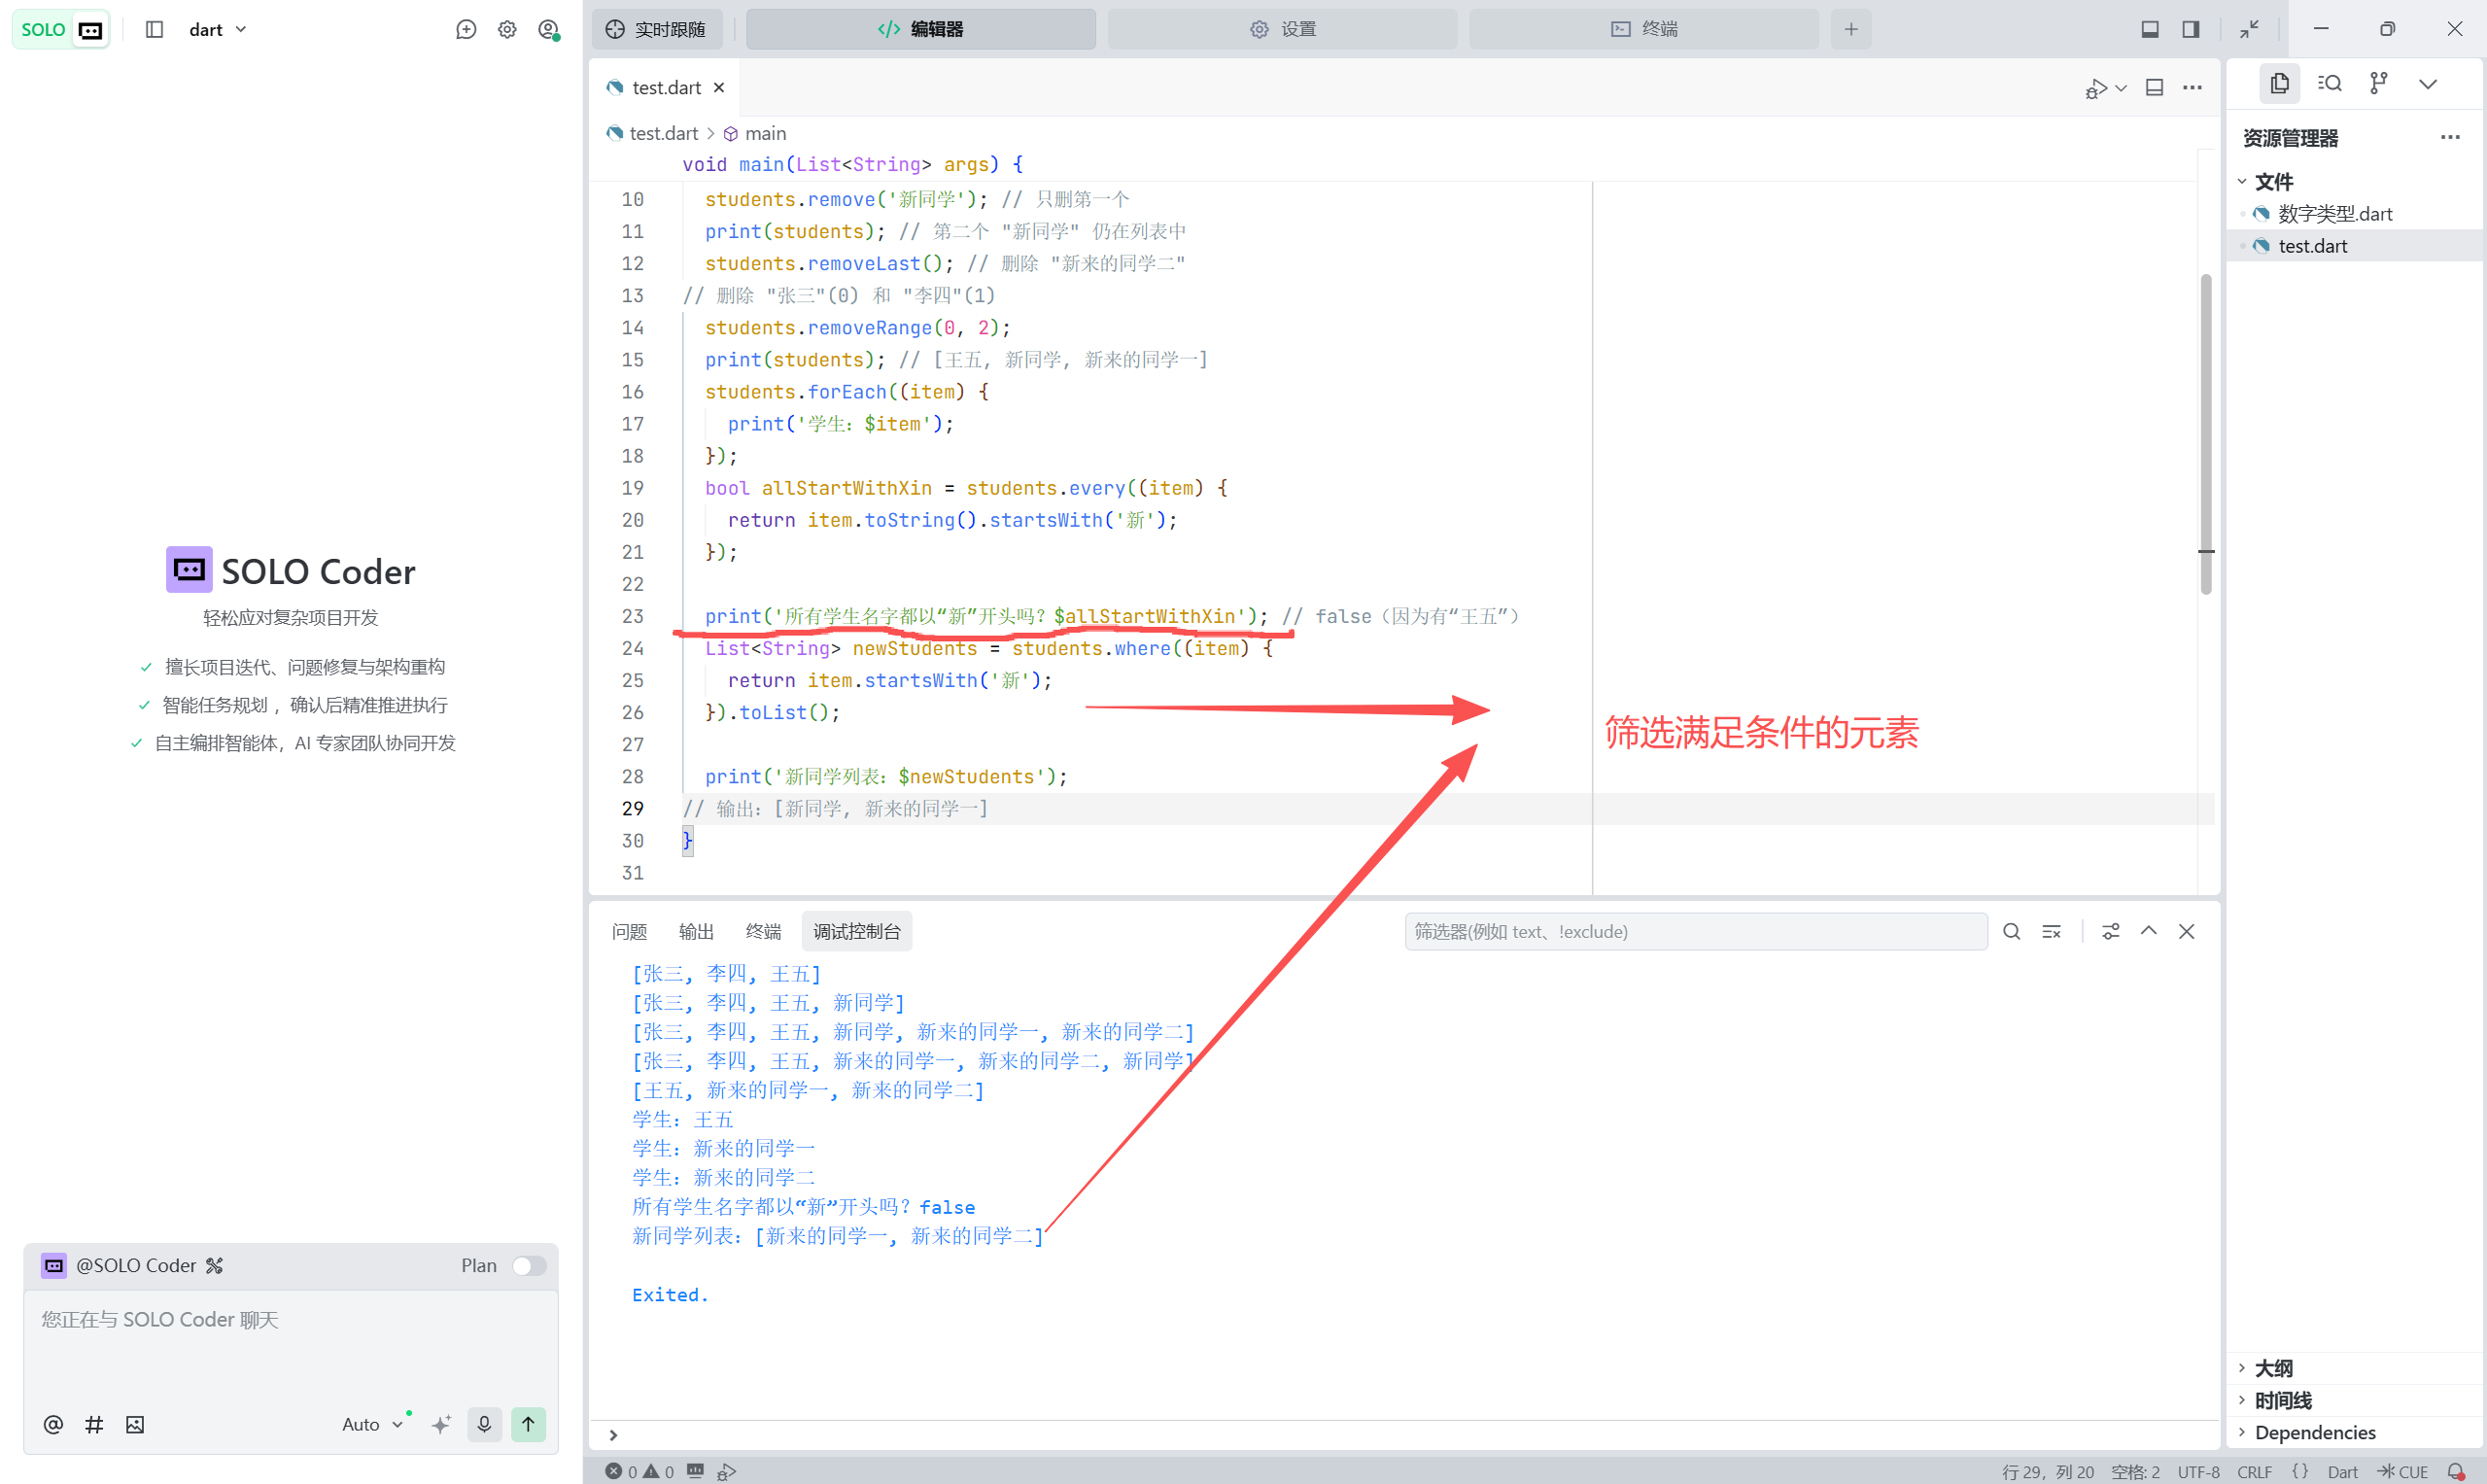This screenshot has width=2487, height=1484.
Task: Open the dart project dropdown
Action: (x=218, y=29)
